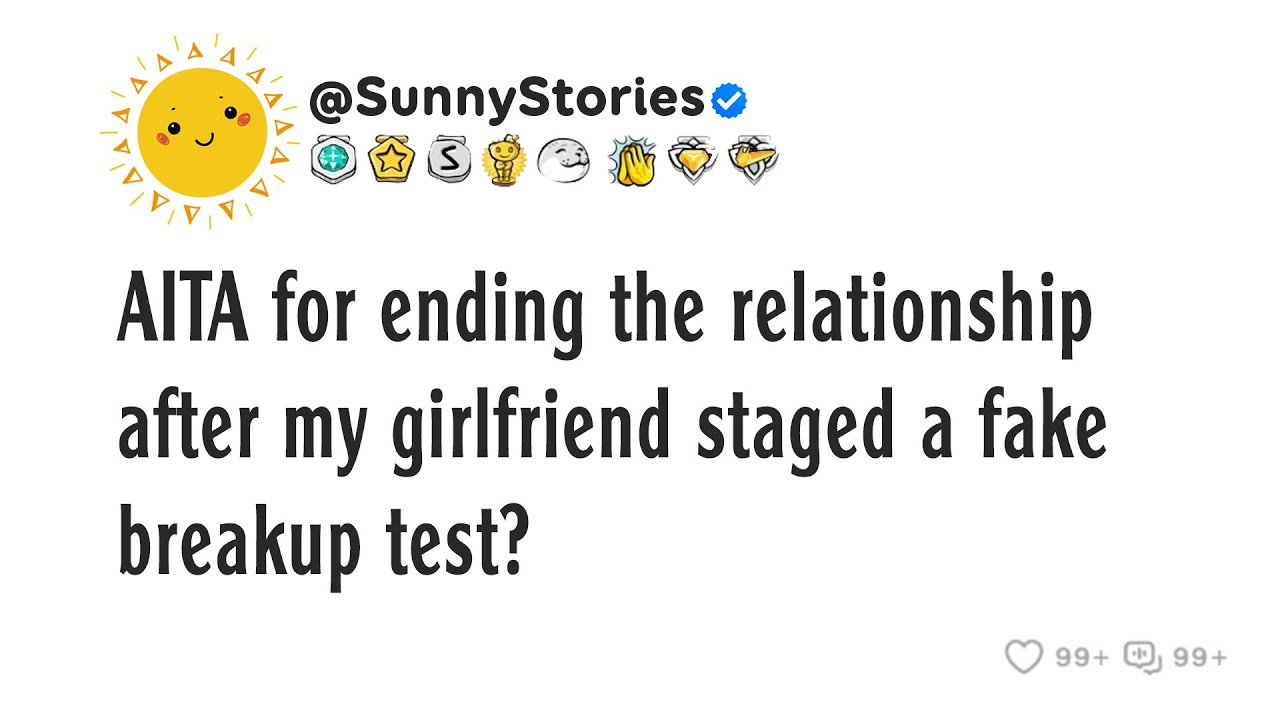Like the post with heart icon
This screenshot has height=720, width=1280.
pyautogui.click(x=1023, y=657)
